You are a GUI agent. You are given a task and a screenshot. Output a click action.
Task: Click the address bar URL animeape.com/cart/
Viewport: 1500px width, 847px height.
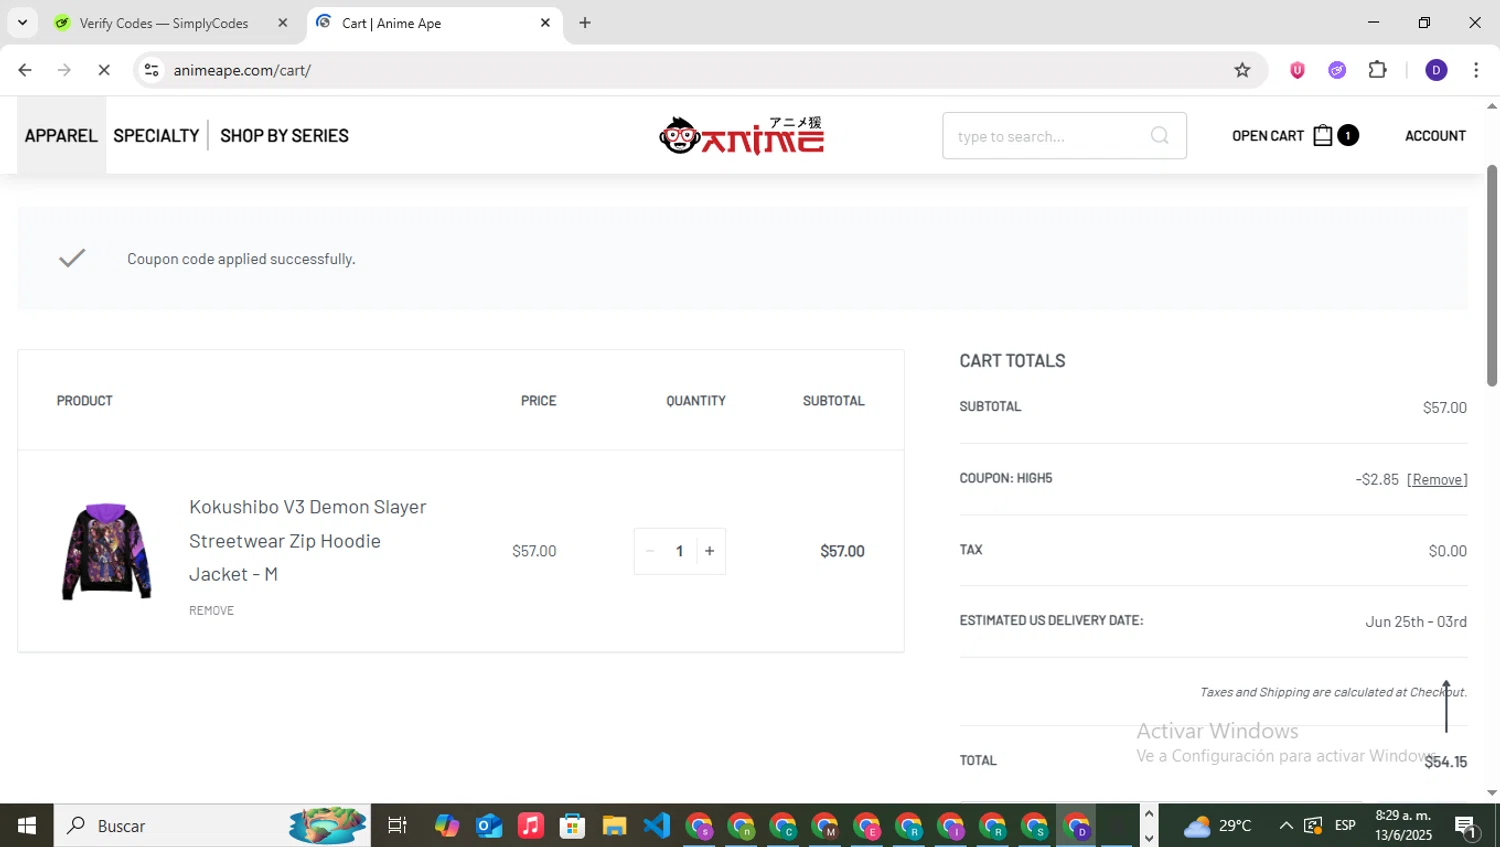point(242,70)
